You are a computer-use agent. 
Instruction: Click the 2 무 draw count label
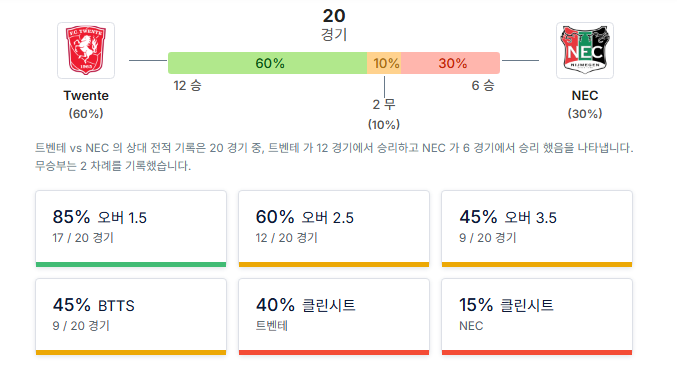[x=384, y=104]
